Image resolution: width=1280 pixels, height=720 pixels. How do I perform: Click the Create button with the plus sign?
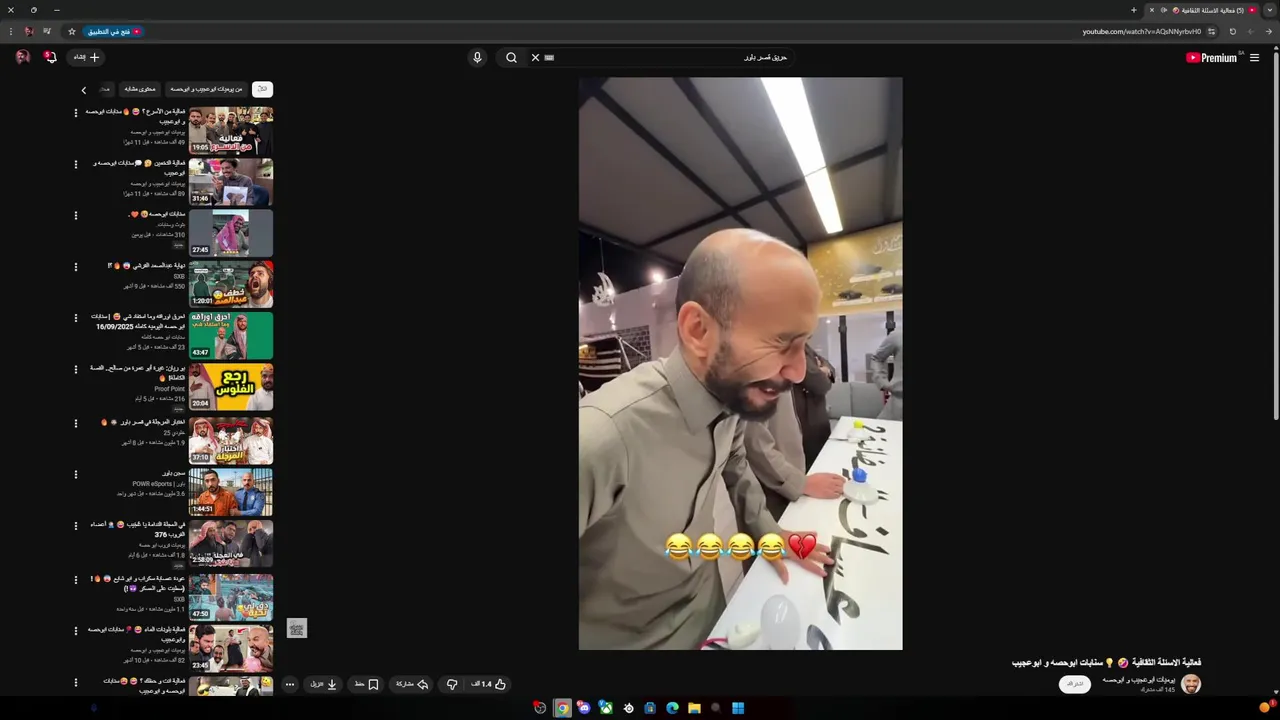click(85, 58)
